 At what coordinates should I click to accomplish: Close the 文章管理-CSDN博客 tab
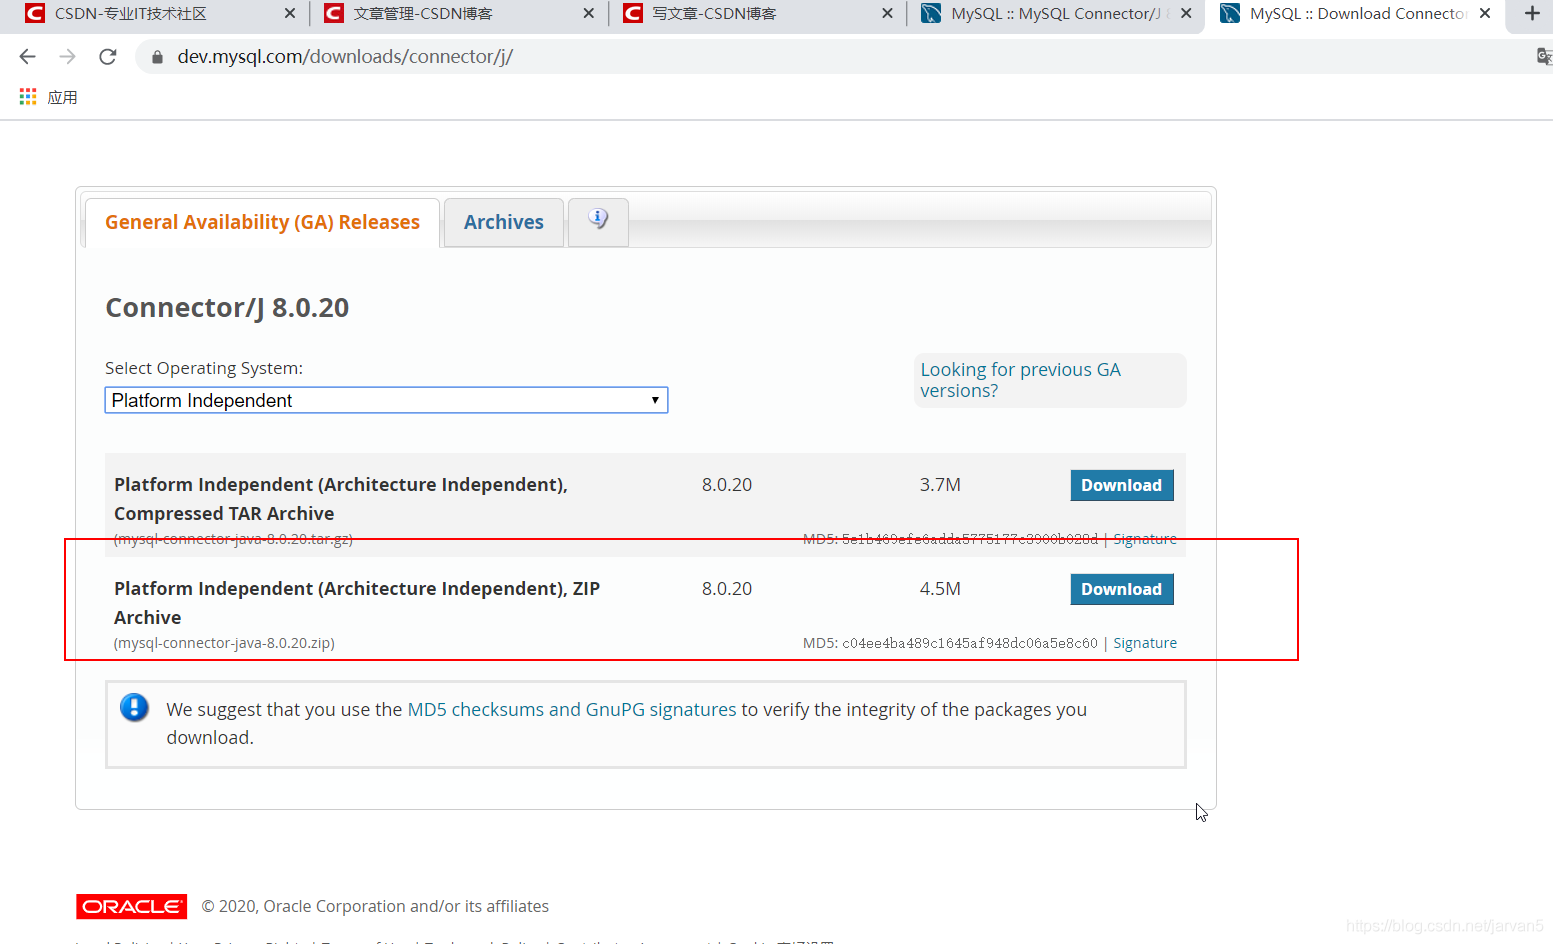[588, 14]
